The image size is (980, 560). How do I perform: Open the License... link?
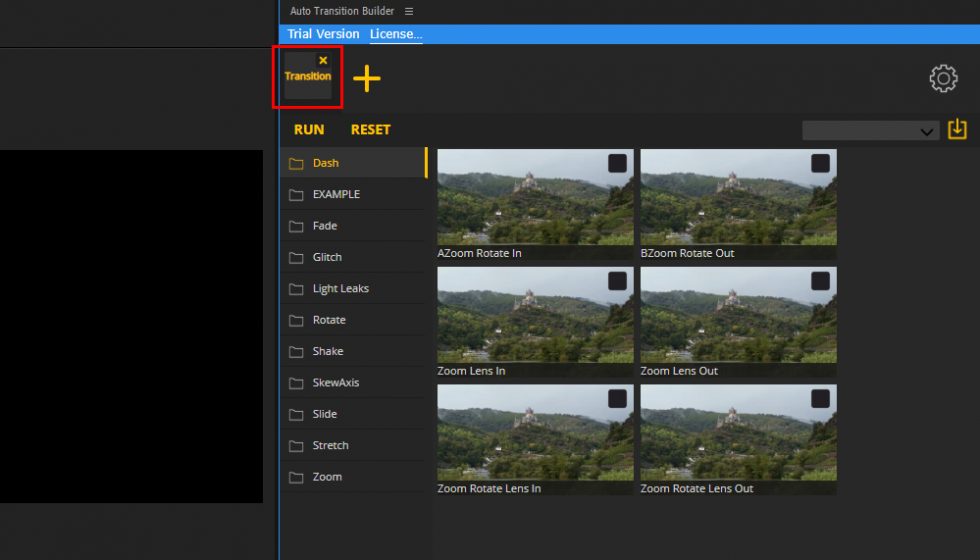point(396,34)
